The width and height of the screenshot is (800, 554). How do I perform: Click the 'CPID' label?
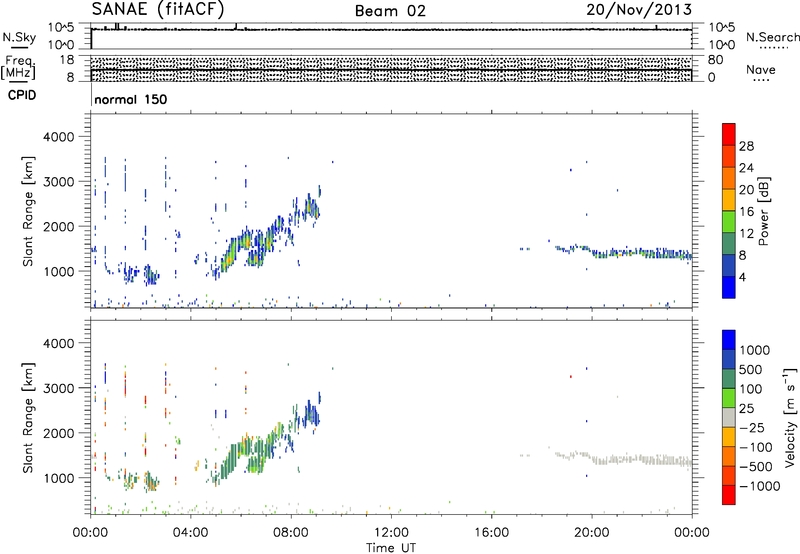click(x=22, y=95)
